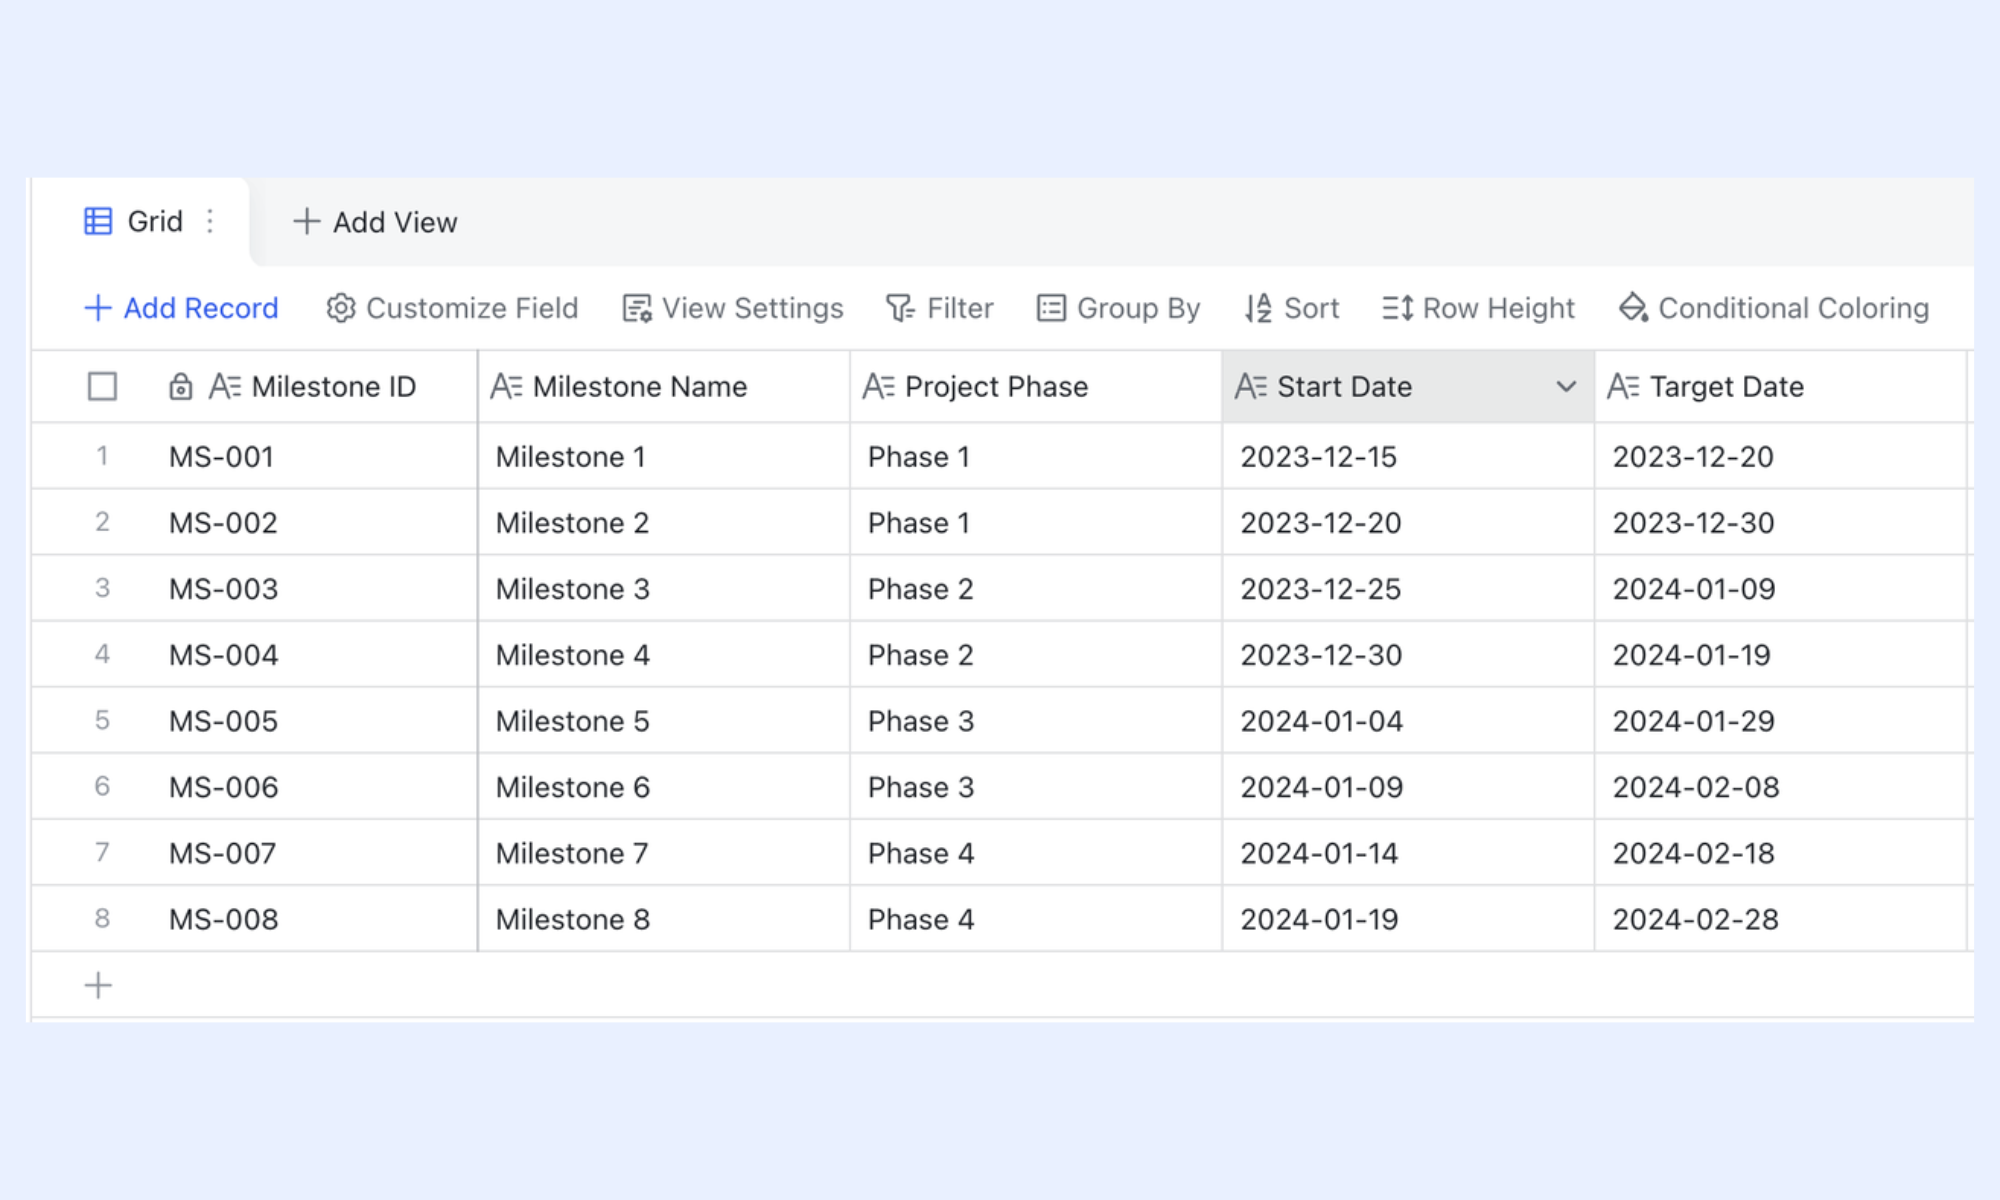
Task: Tick the select-all checkbox in header
Action: [102, 386]
